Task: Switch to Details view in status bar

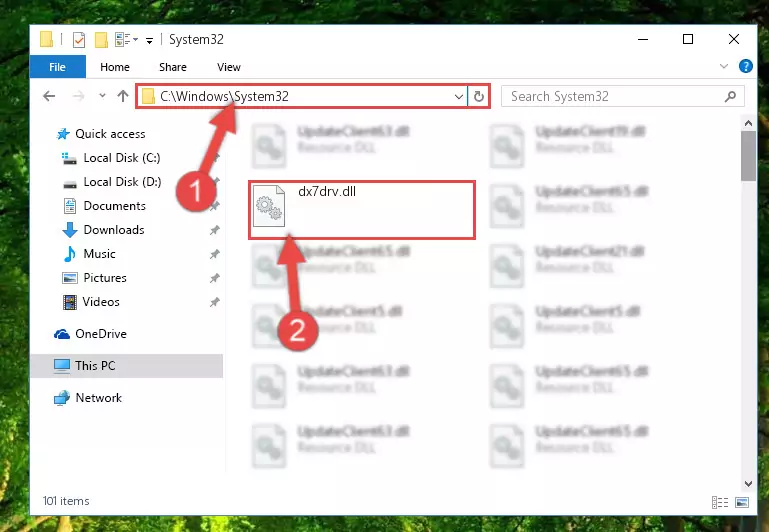Action: [x=719, y=502]
